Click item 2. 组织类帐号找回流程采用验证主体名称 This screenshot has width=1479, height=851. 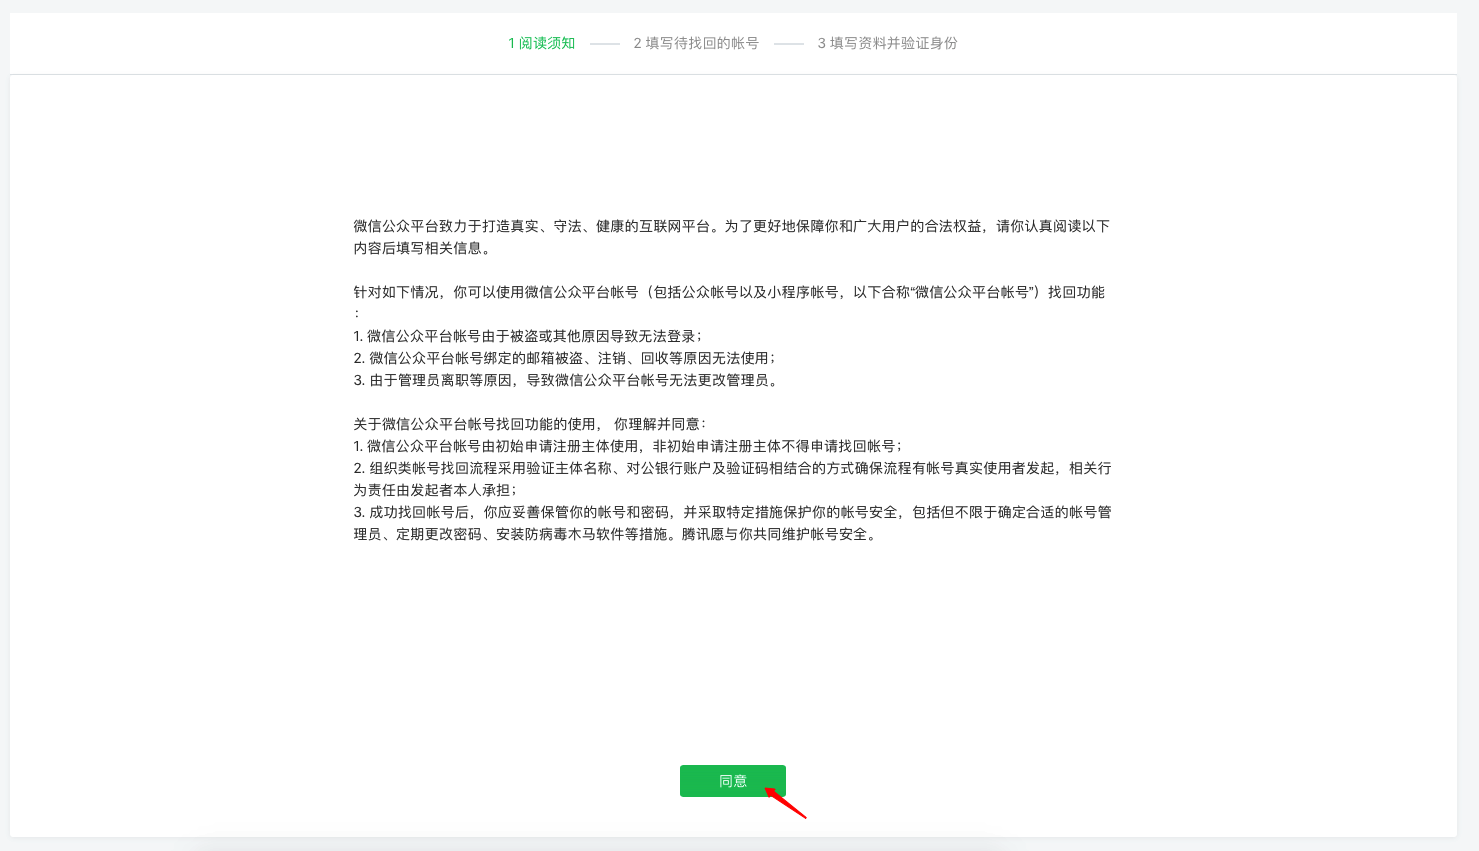[x=732, y=479]
